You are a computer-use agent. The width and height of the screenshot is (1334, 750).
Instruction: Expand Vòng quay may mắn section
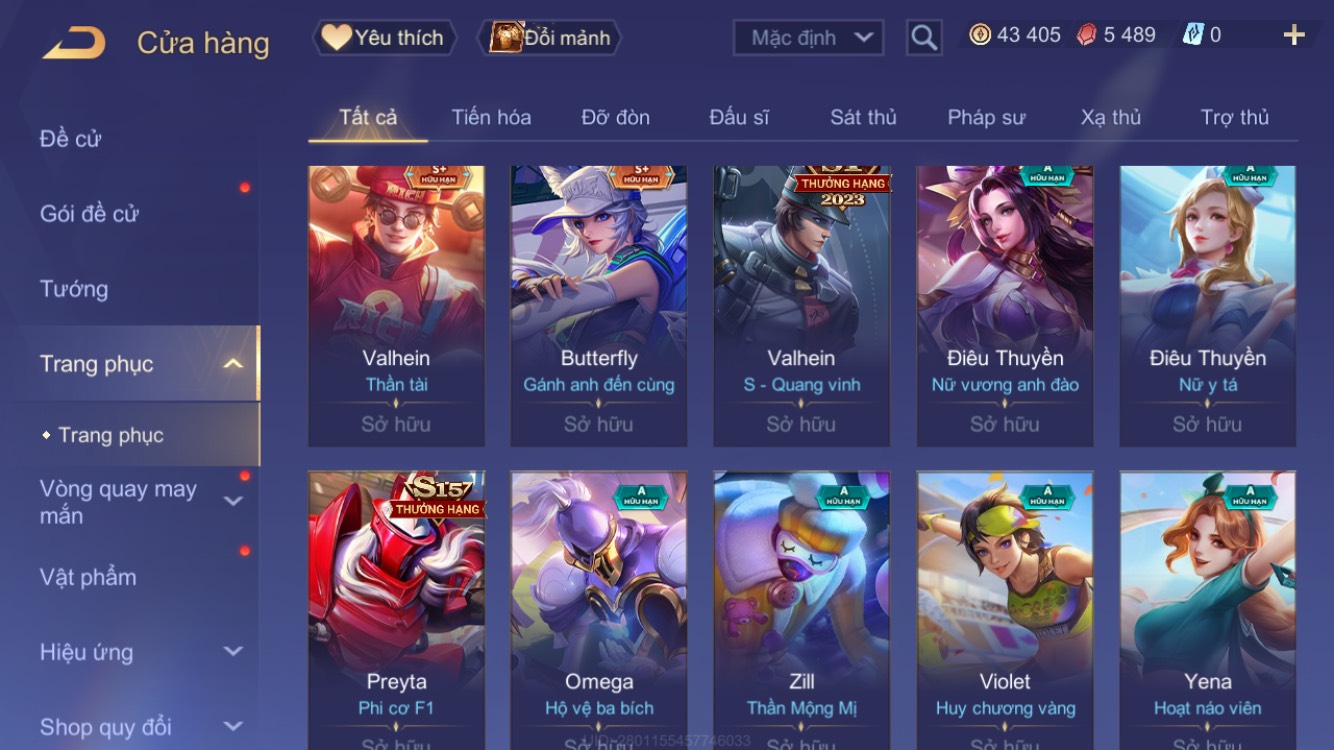click(x=232, y=501)
